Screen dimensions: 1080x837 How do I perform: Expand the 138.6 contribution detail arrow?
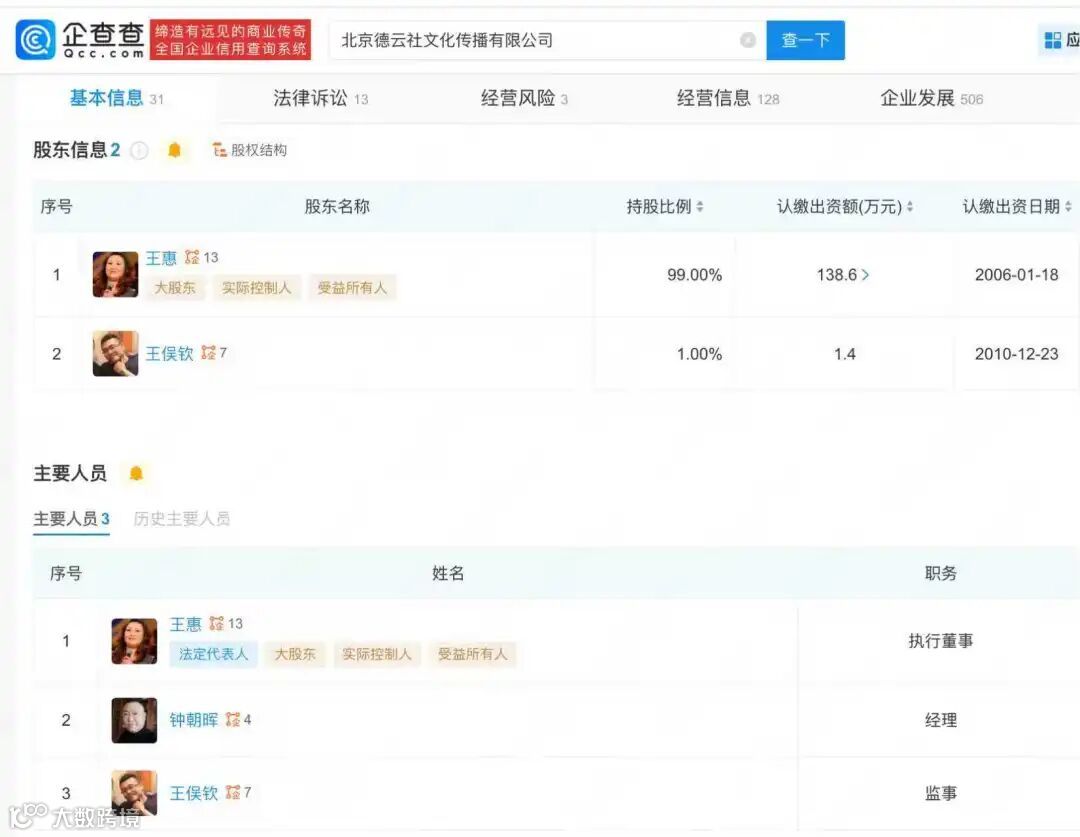[x=865, y=275]
